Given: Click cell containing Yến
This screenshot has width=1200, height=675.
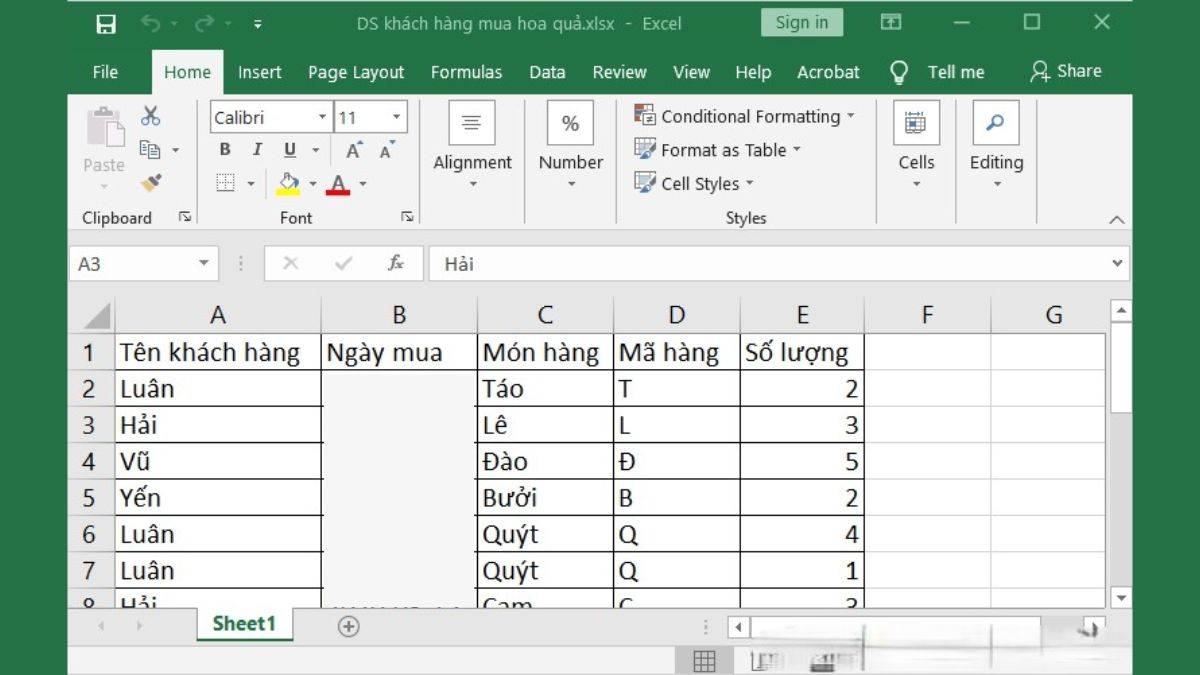Looking at the screenshot, I should tap(218, 497).
